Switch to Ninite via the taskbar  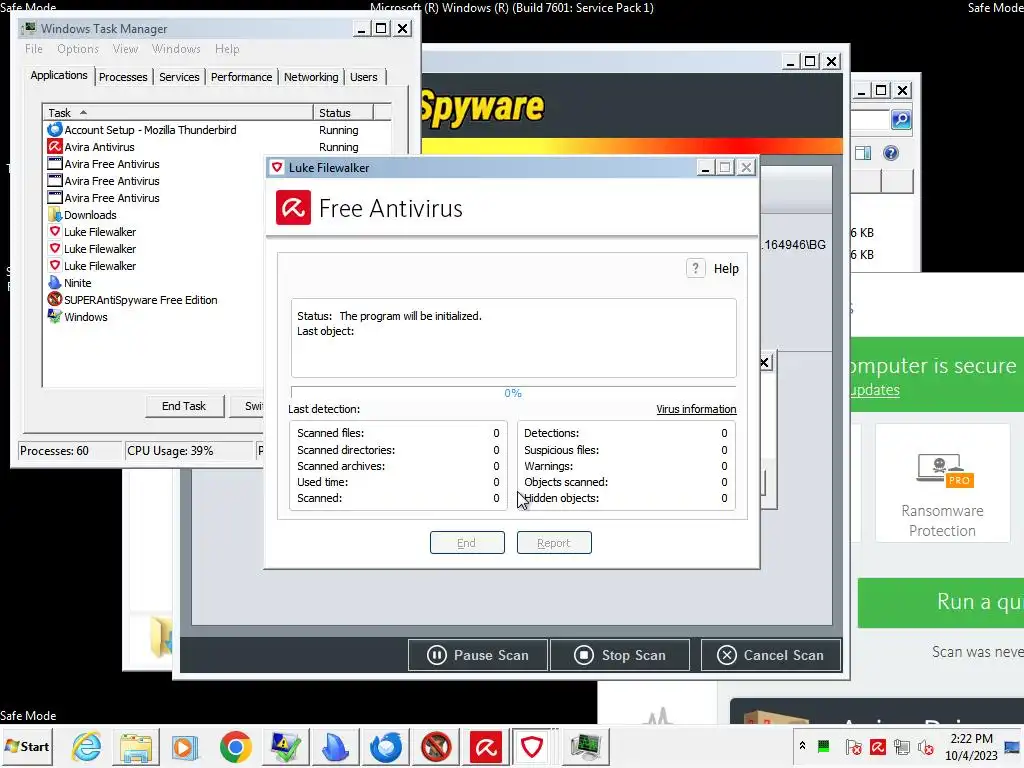335,746
